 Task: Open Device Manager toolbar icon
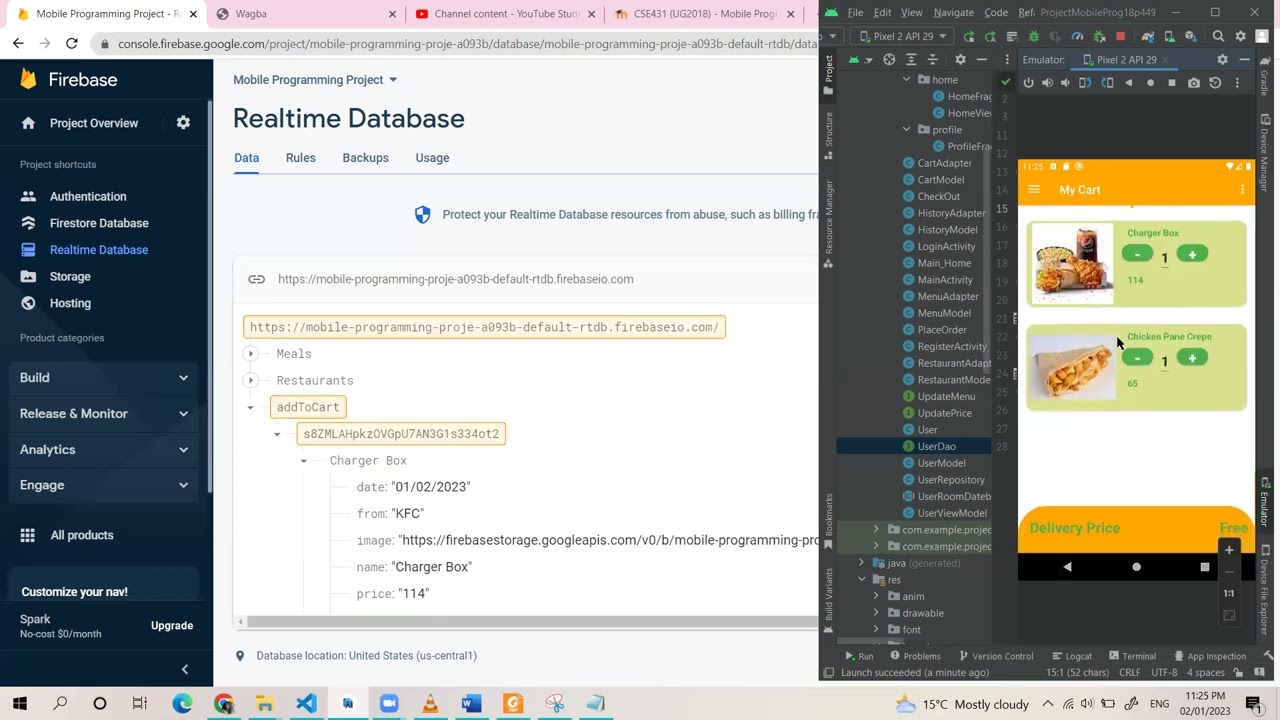(x=1170, y=36)
